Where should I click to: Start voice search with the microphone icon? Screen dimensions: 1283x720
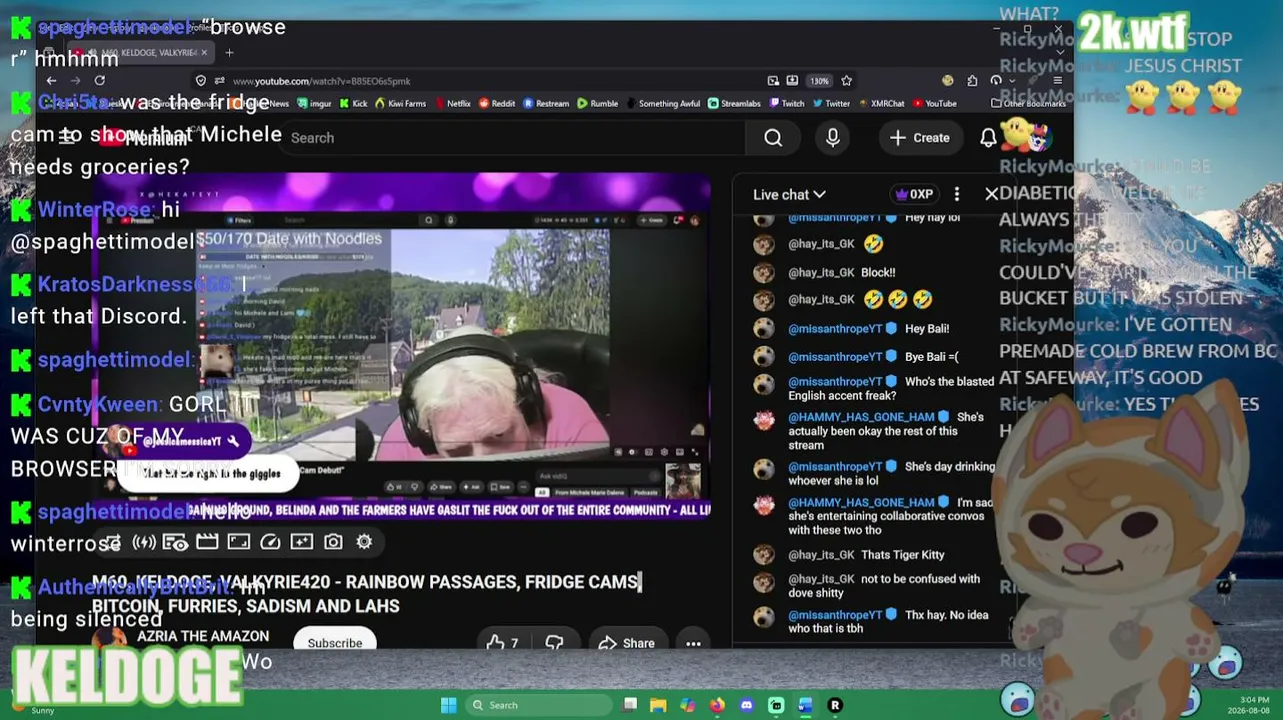833,138
